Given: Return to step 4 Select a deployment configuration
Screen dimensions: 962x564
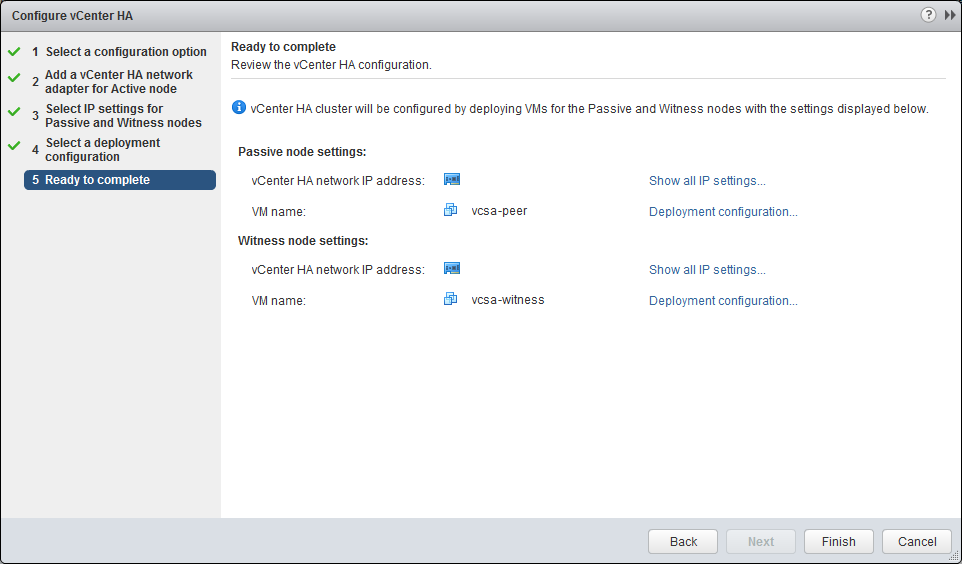Looking at the screenshot, I should point(103,150).
